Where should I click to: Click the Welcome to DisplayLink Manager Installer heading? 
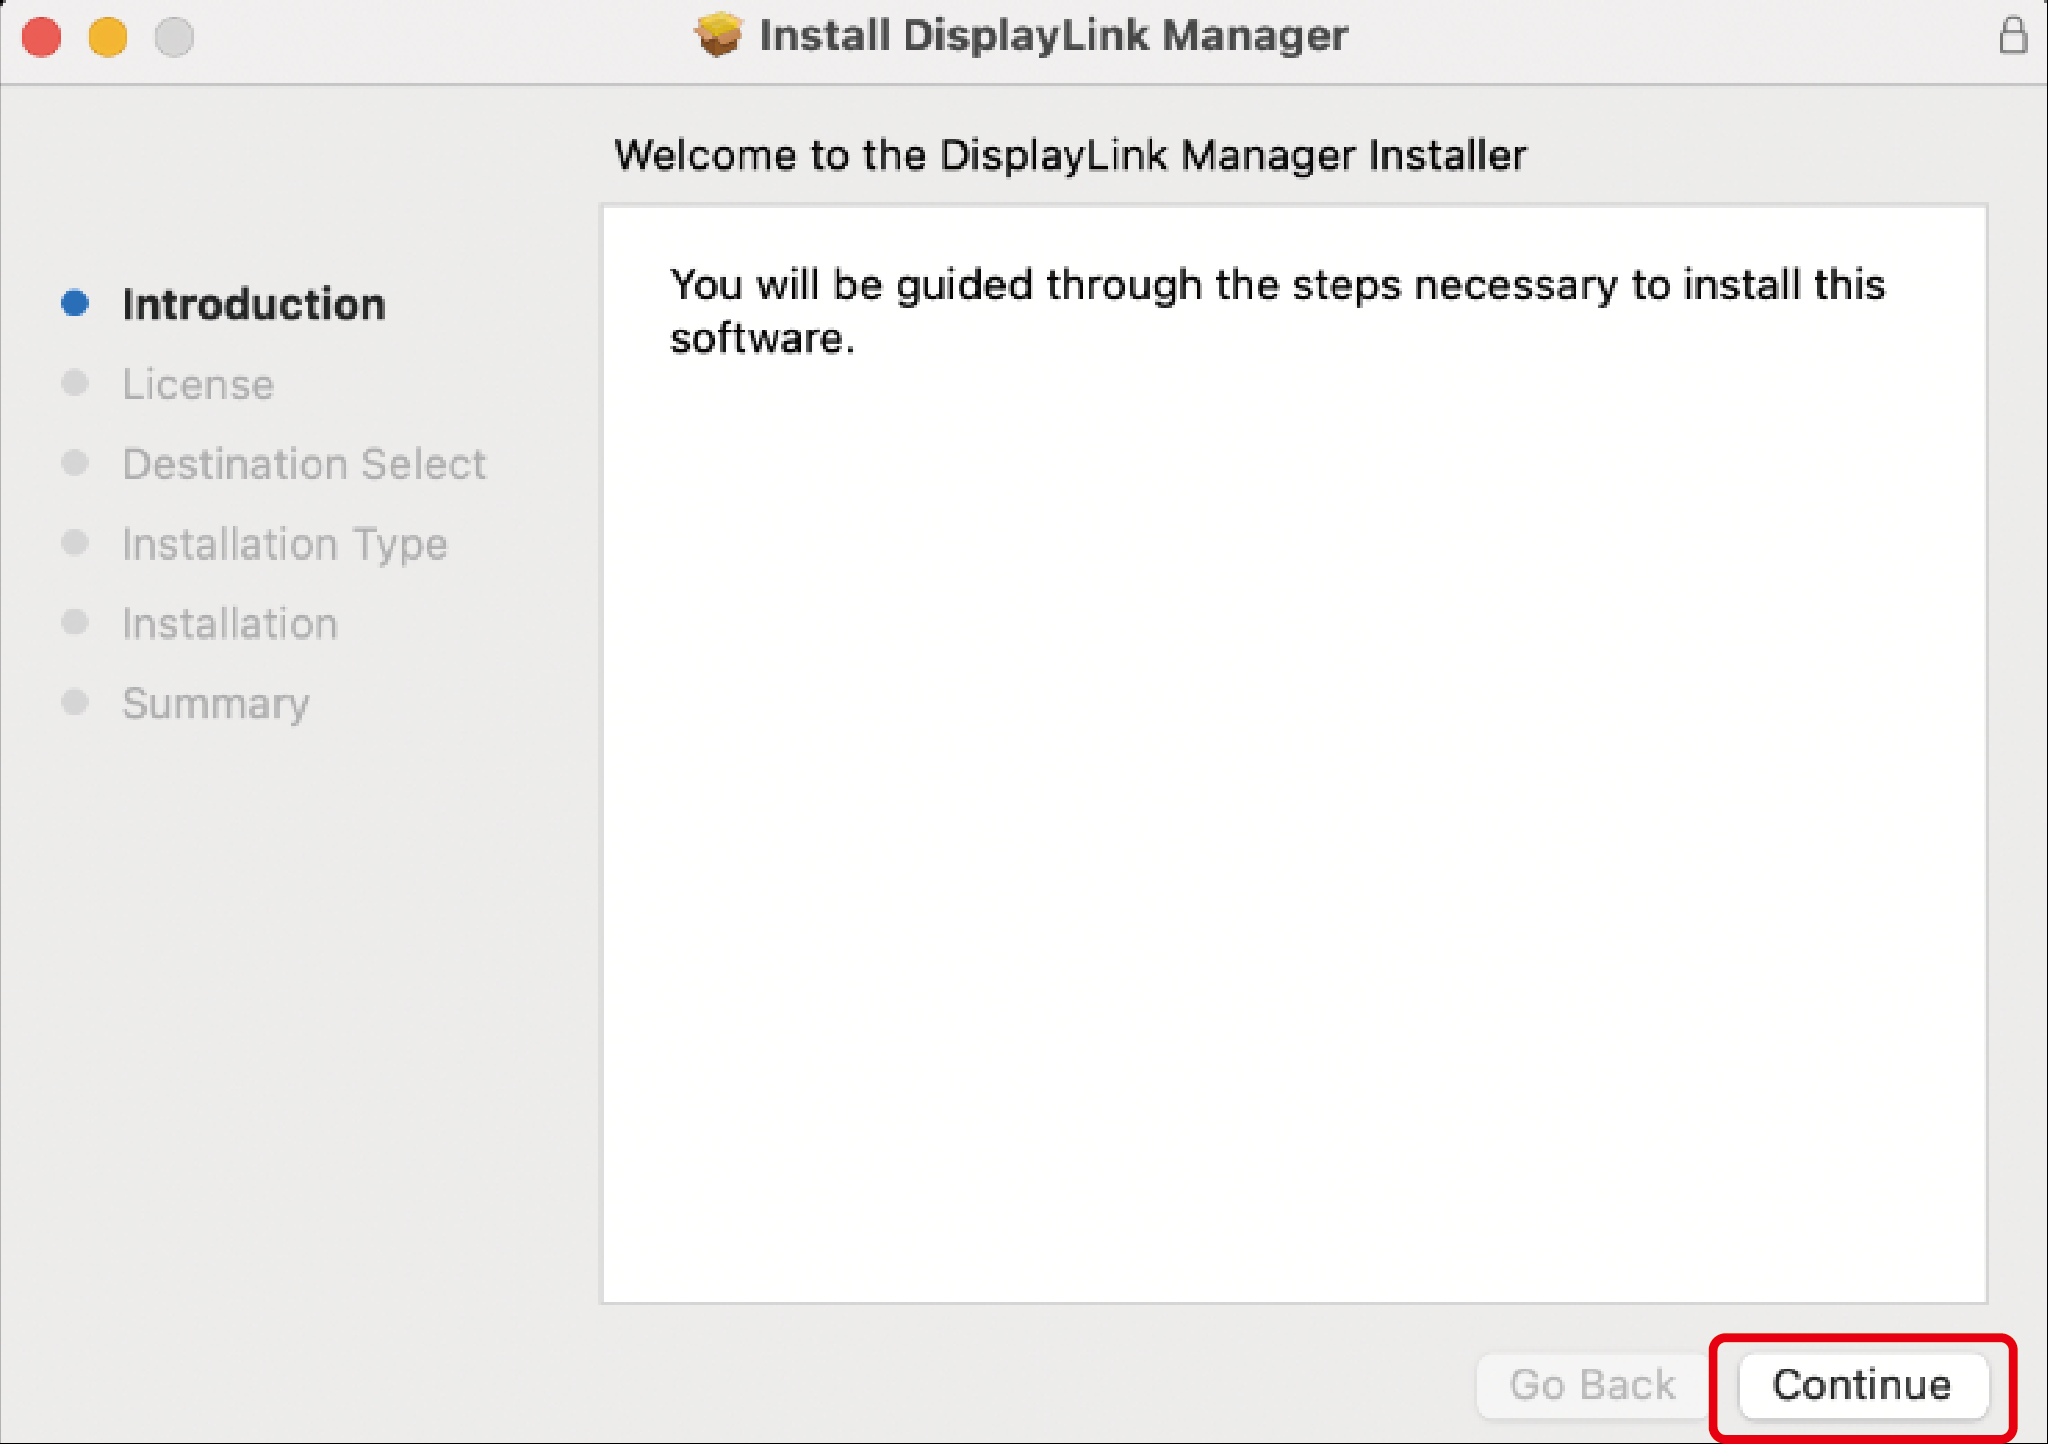(1070, 156)
